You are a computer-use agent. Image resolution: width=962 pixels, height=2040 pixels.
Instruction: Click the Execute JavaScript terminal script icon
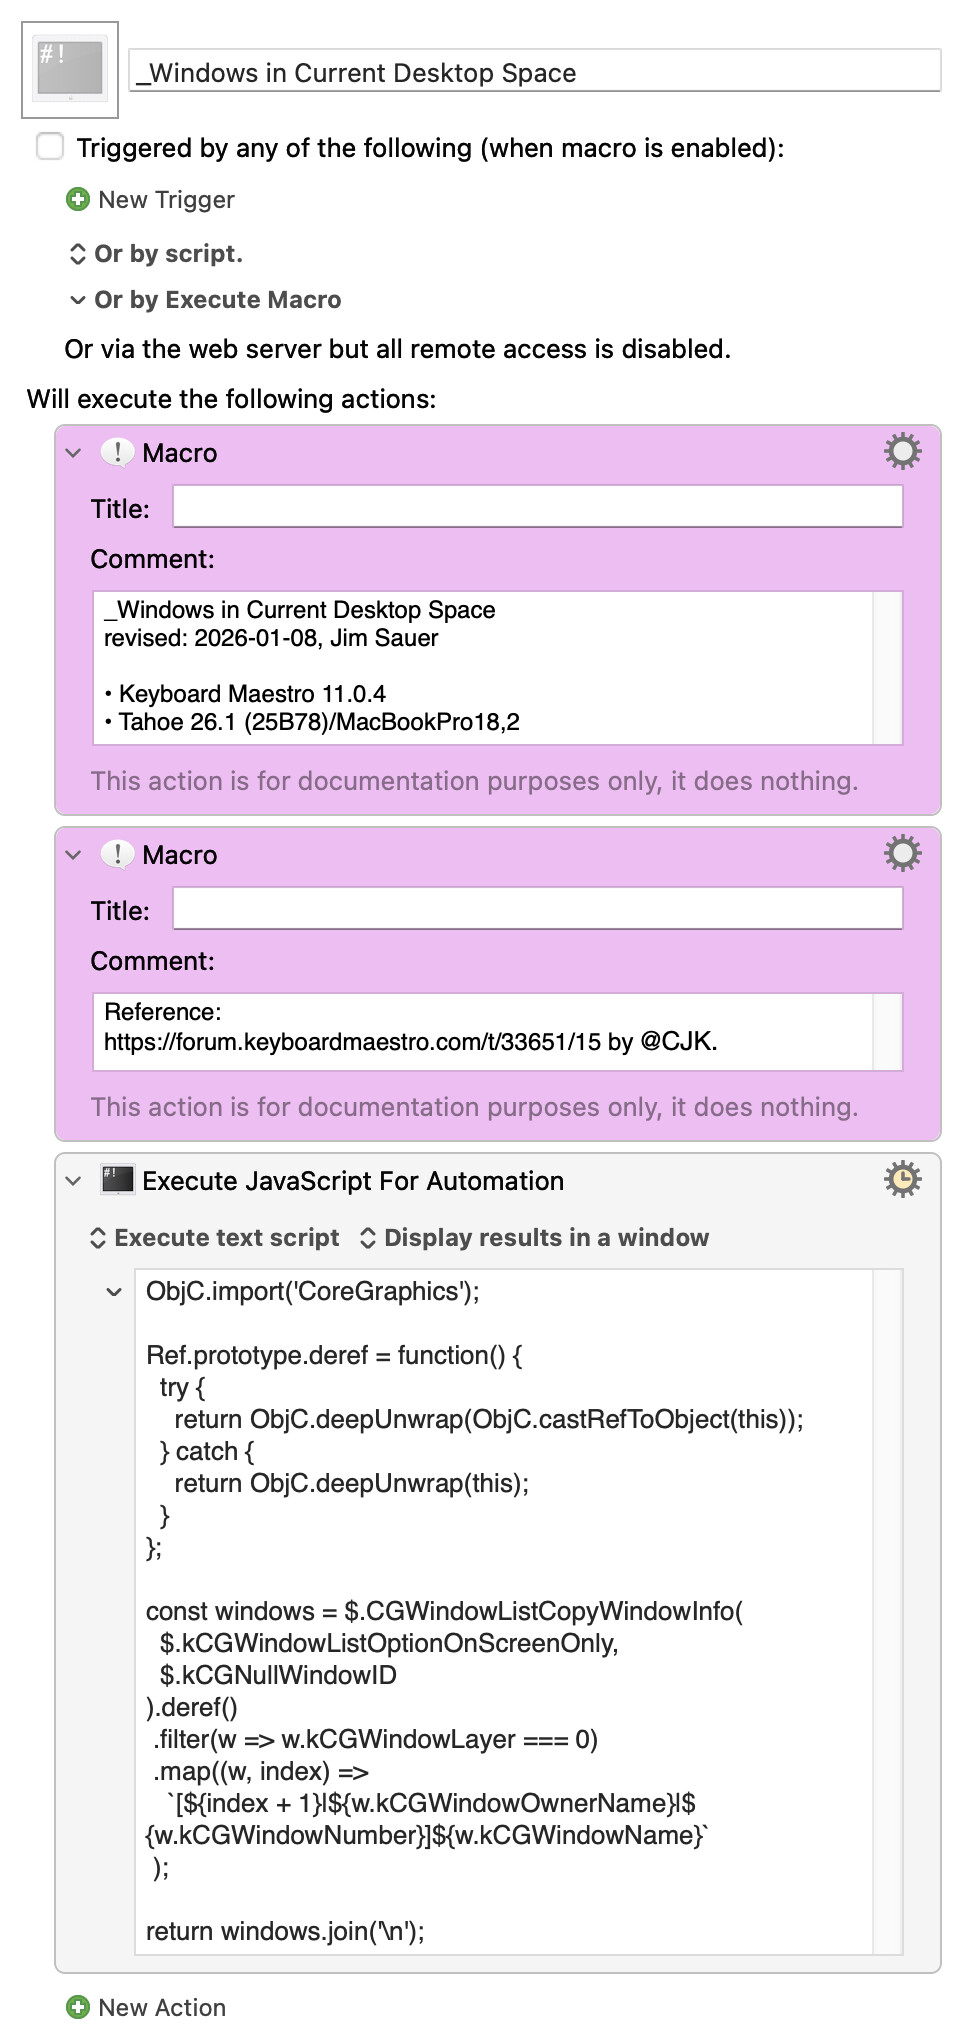coord(117,1180)
